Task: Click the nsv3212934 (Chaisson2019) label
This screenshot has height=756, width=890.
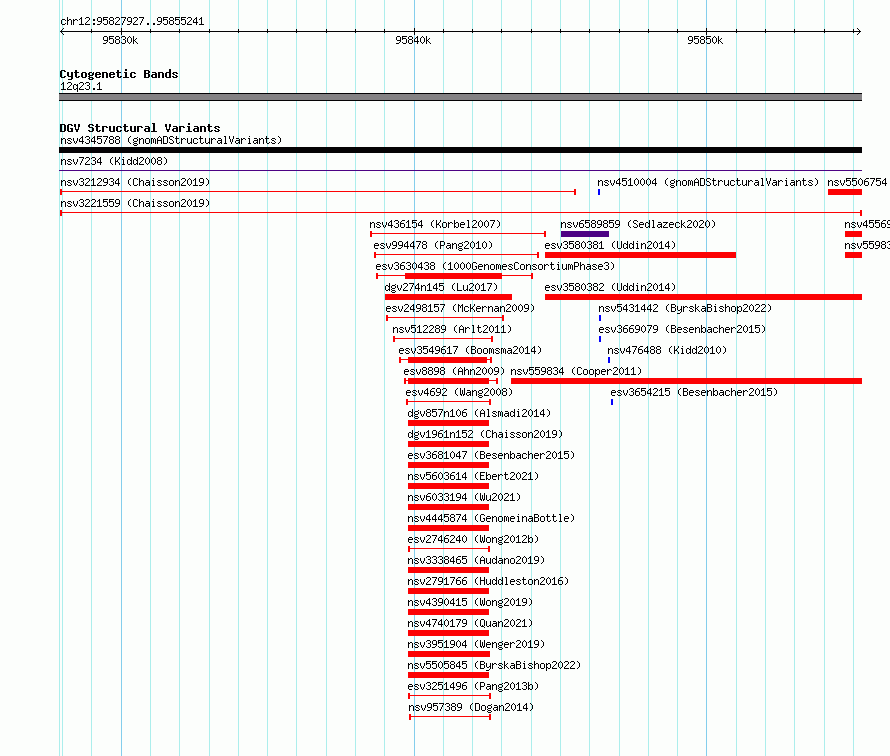Action: (135, 182)
